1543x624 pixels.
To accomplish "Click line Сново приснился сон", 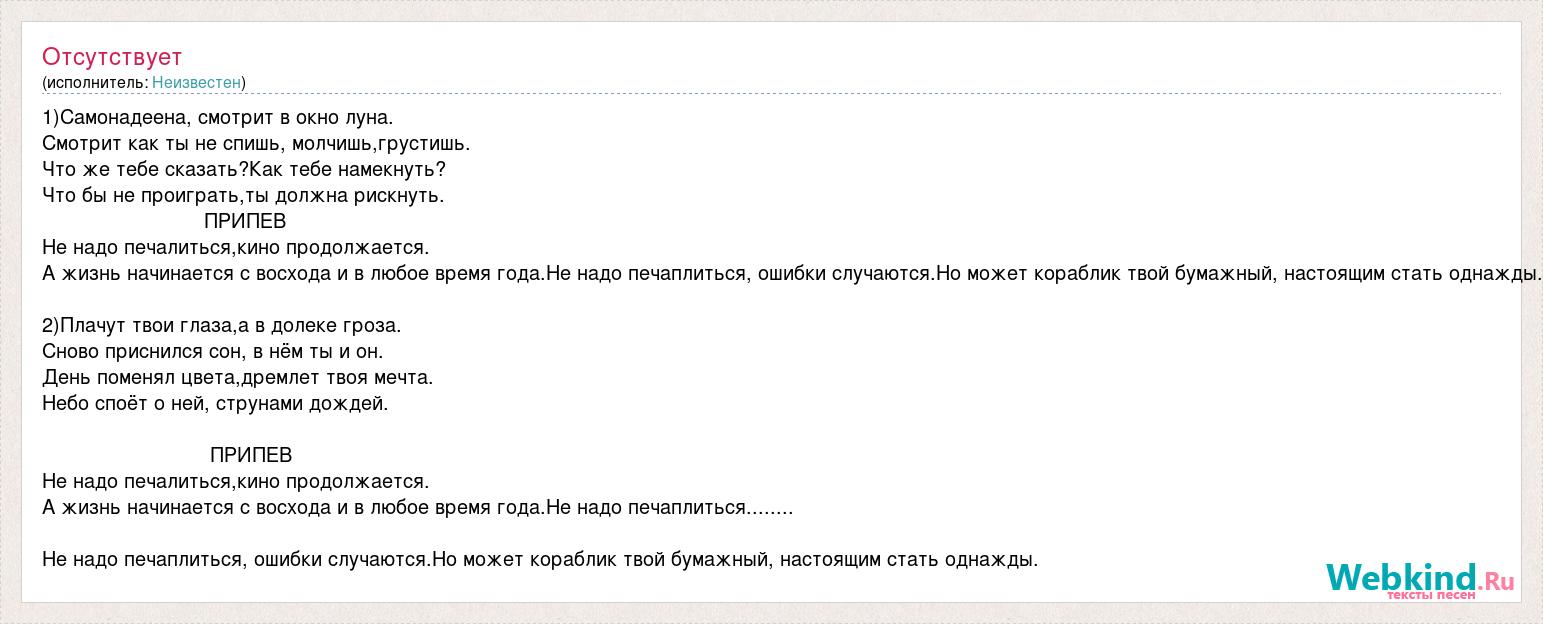I will pyautogui.click(x=213, y=352).
